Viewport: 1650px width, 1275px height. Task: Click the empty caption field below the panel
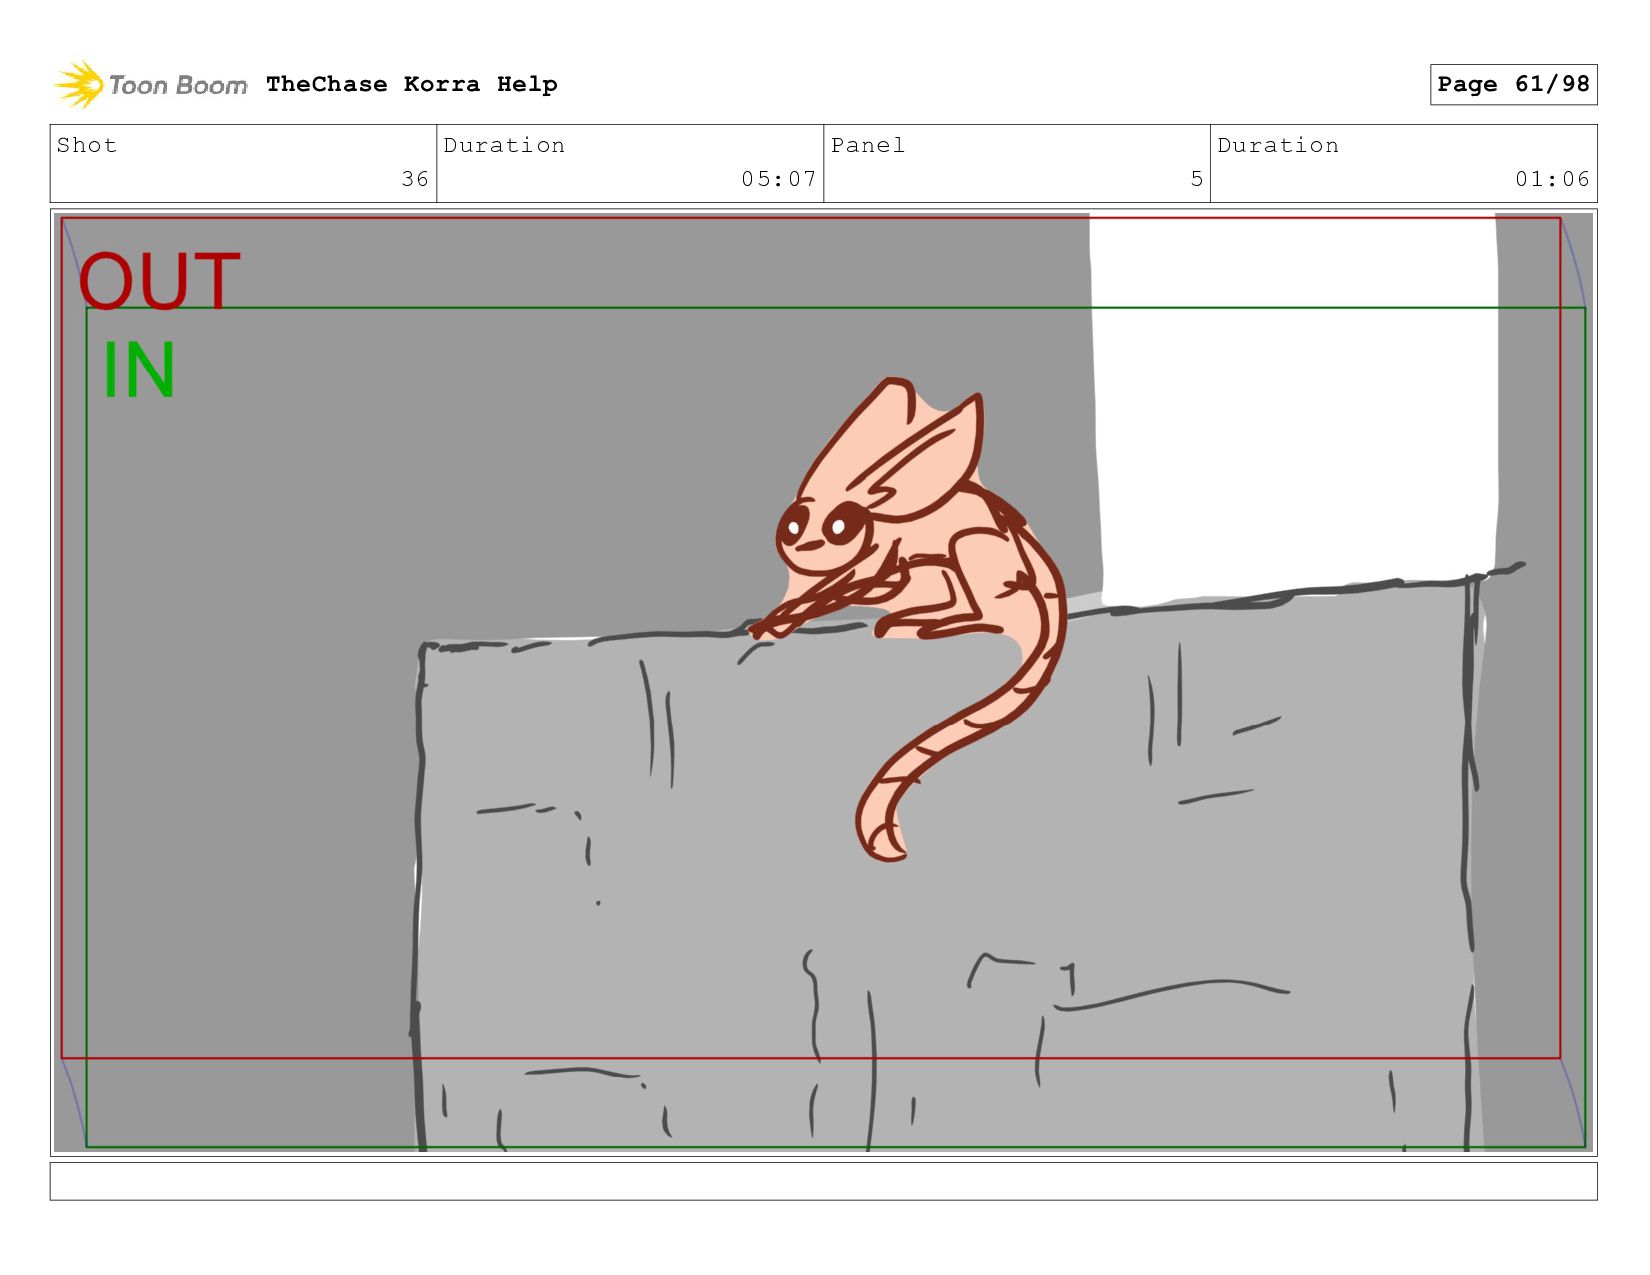823,1181
